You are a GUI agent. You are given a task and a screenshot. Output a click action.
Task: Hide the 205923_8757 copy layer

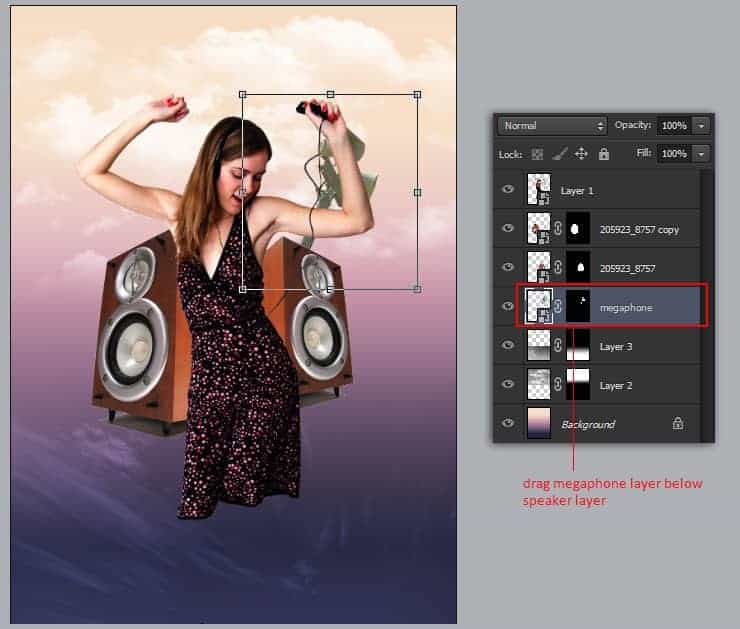[x=508, y=228]
